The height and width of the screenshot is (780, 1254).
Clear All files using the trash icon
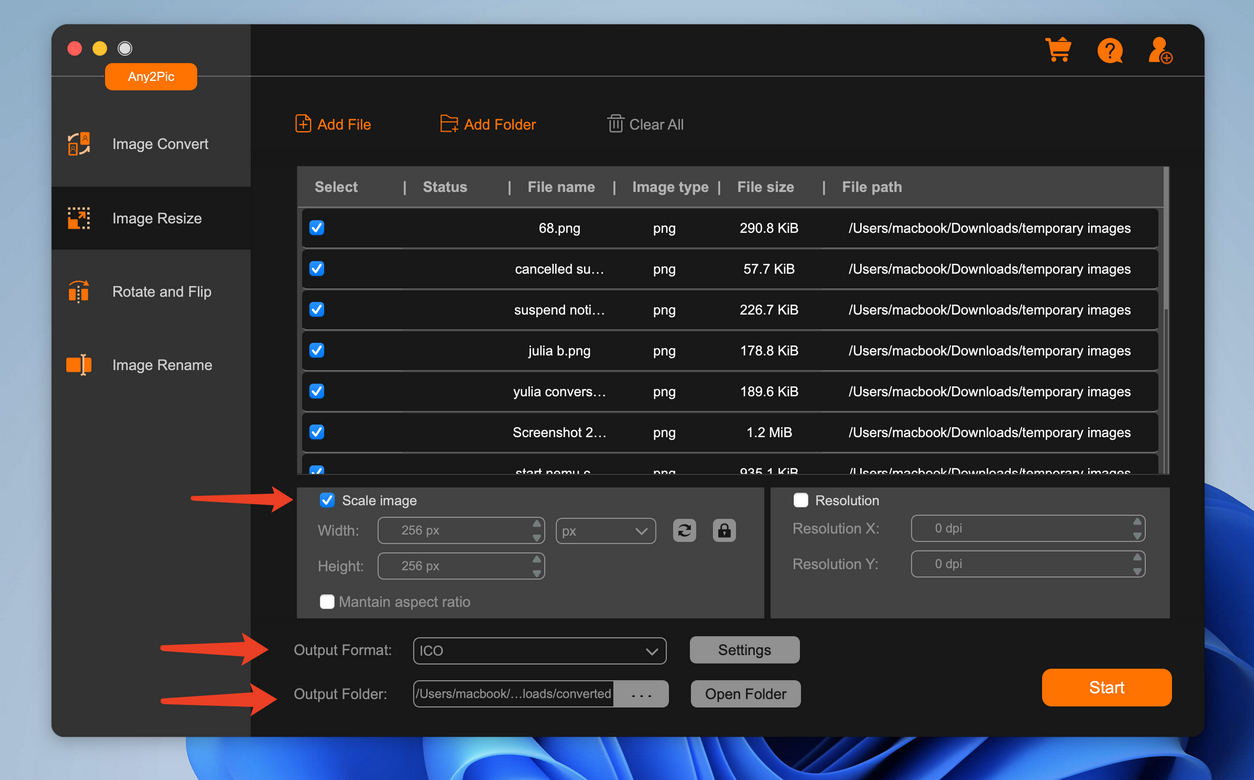(x=615, y=123)
